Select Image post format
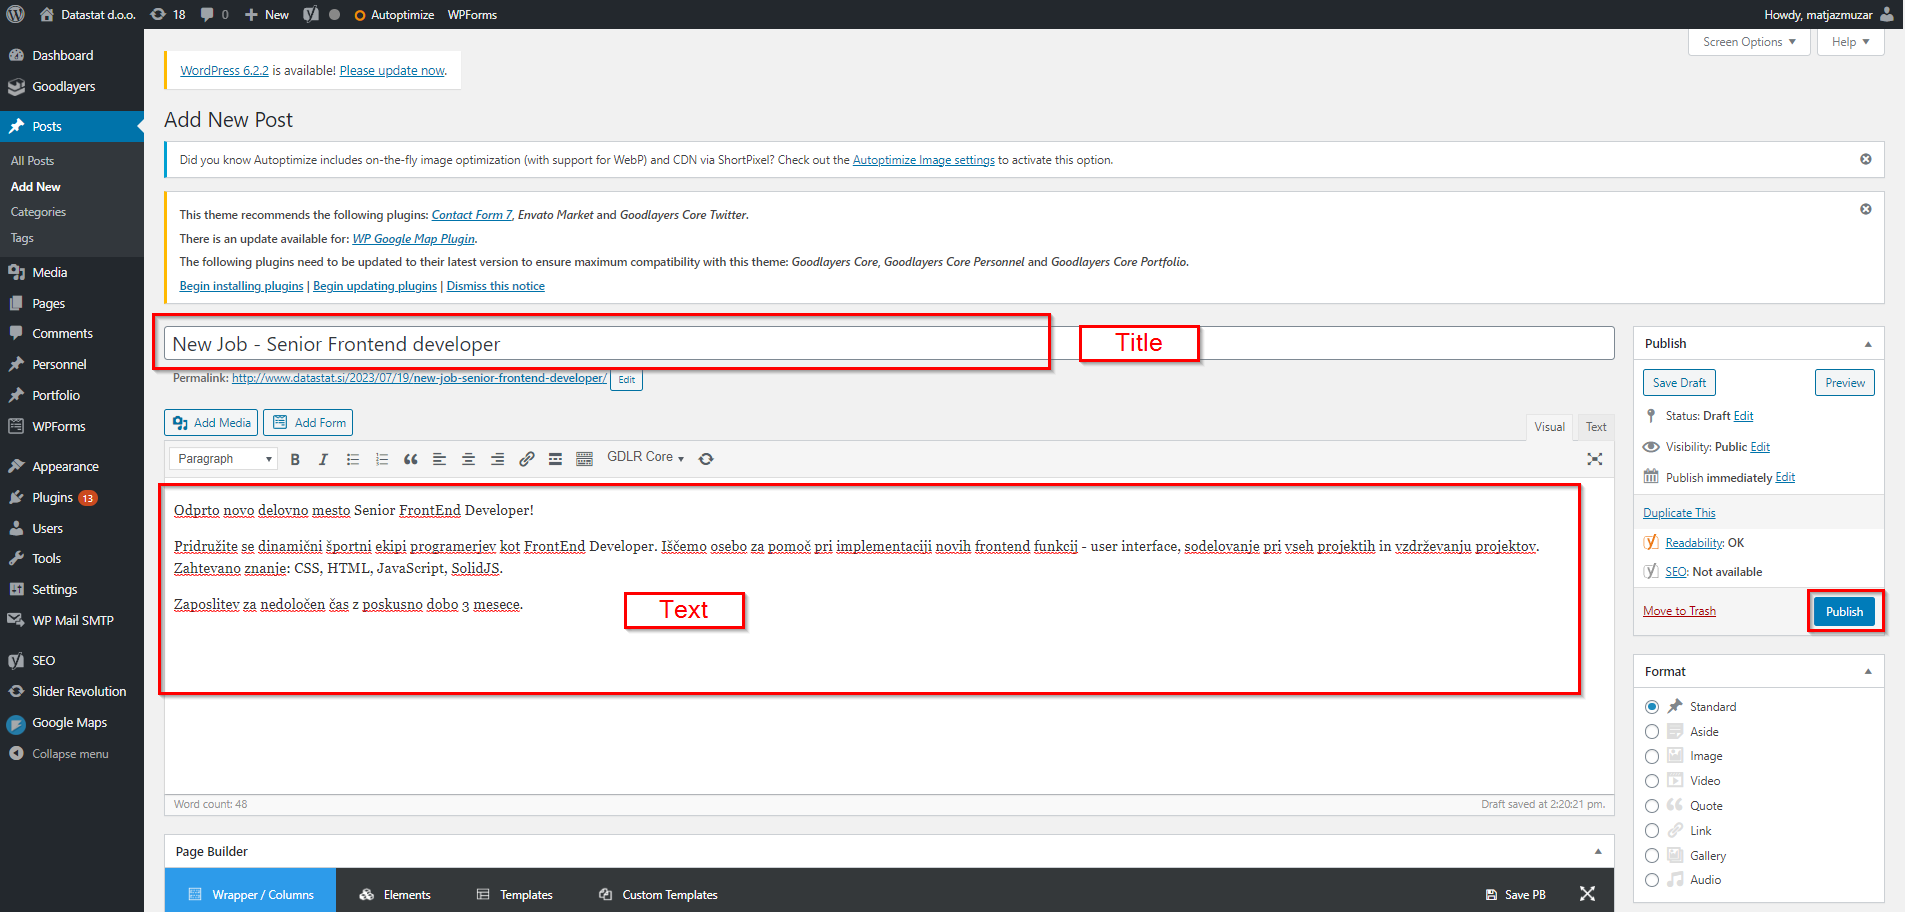This screenshot has width=1905, height=912. 1652,757
